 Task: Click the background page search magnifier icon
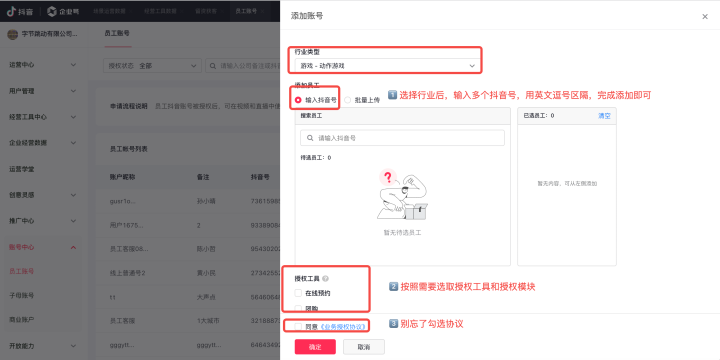(x=213, y=66)
